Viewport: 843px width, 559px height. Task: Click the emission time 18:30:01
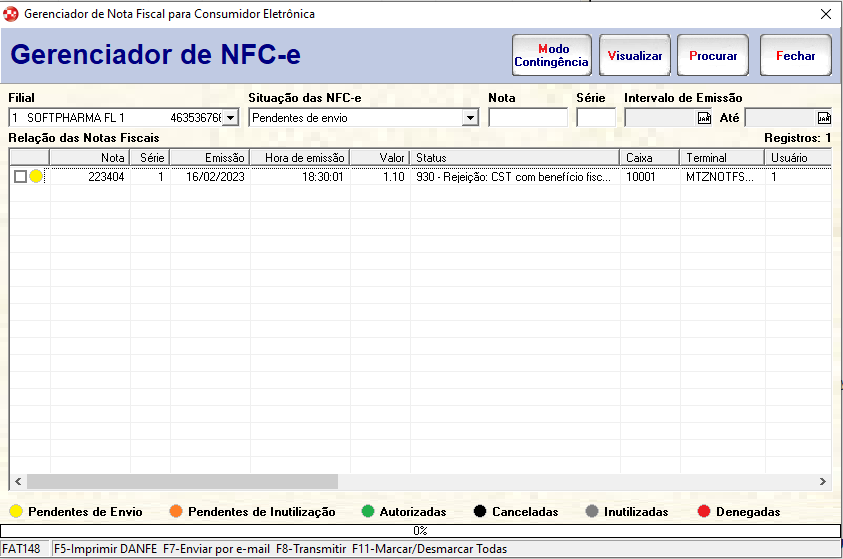pos(323,177)
